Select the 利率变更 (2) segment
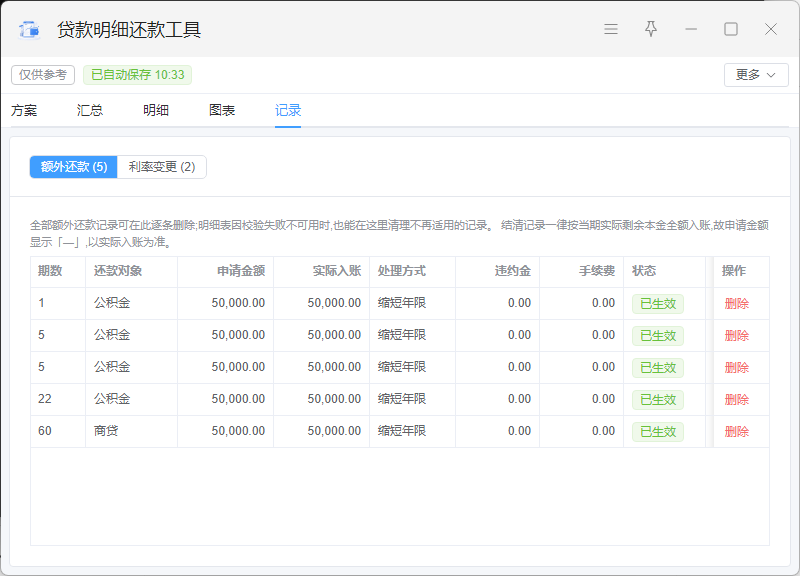800x576 pixels. [162, 167]
